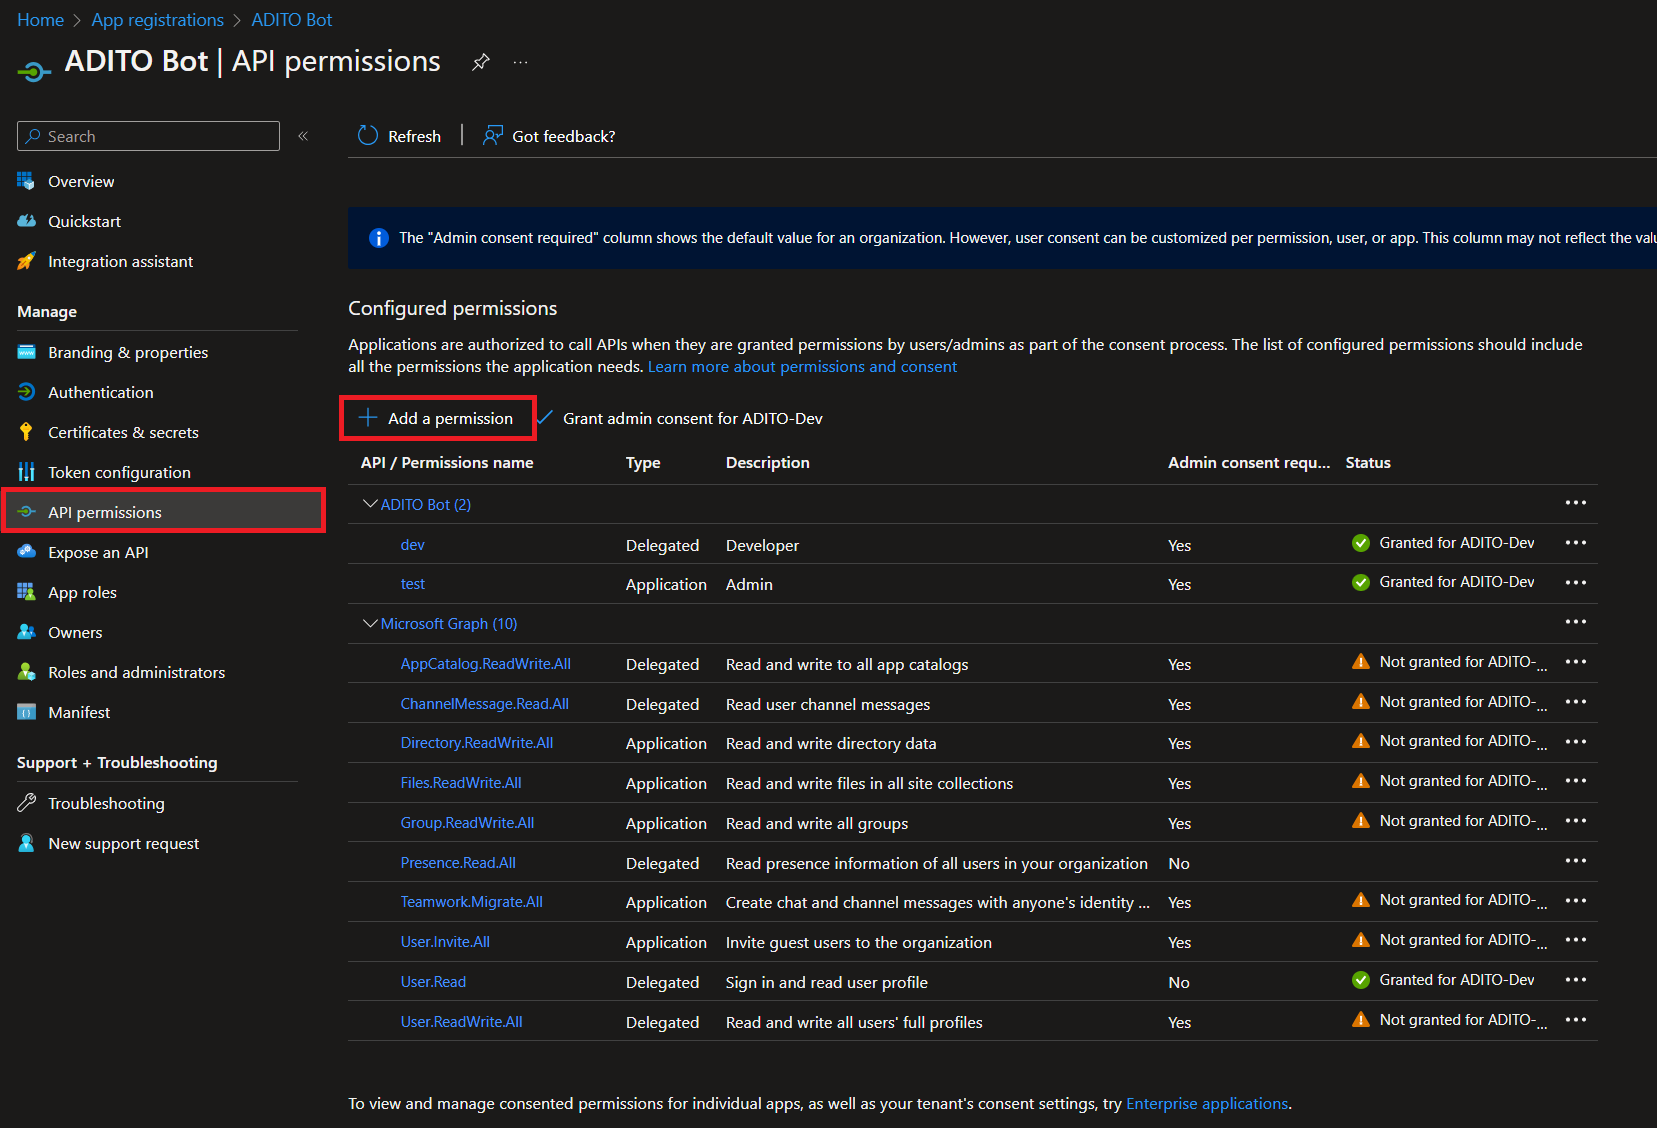Open ellipsis menu for Presence.Read.All row

[1576, 861]
